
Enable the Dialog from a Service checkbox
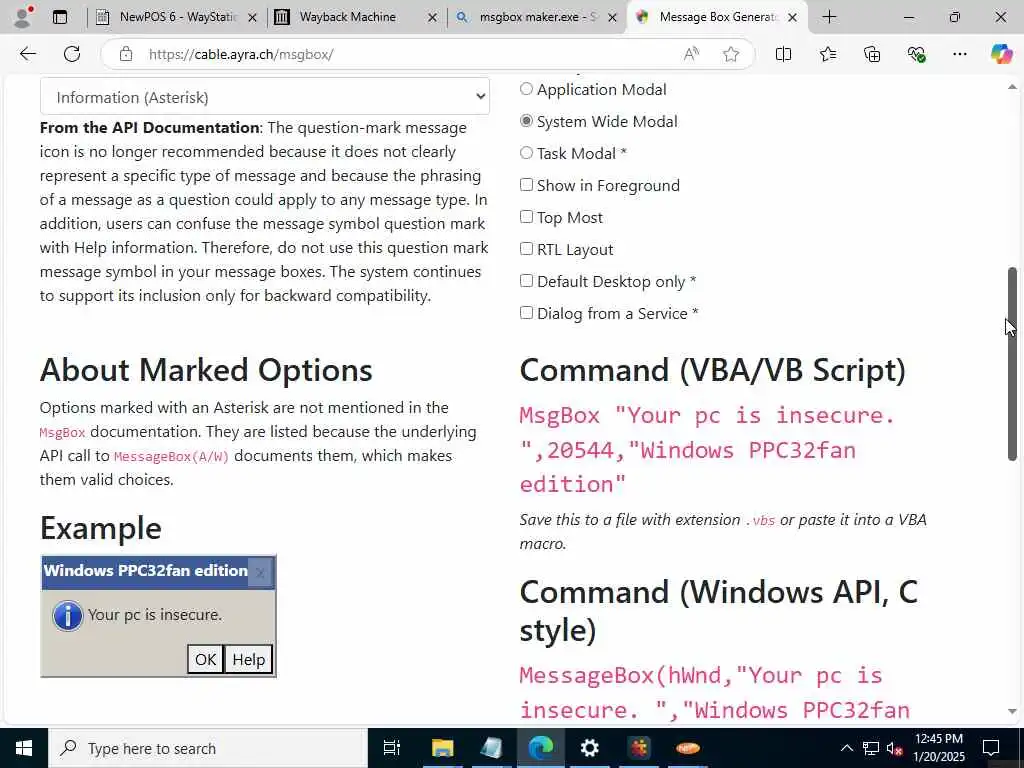click(x=526, y=313)
